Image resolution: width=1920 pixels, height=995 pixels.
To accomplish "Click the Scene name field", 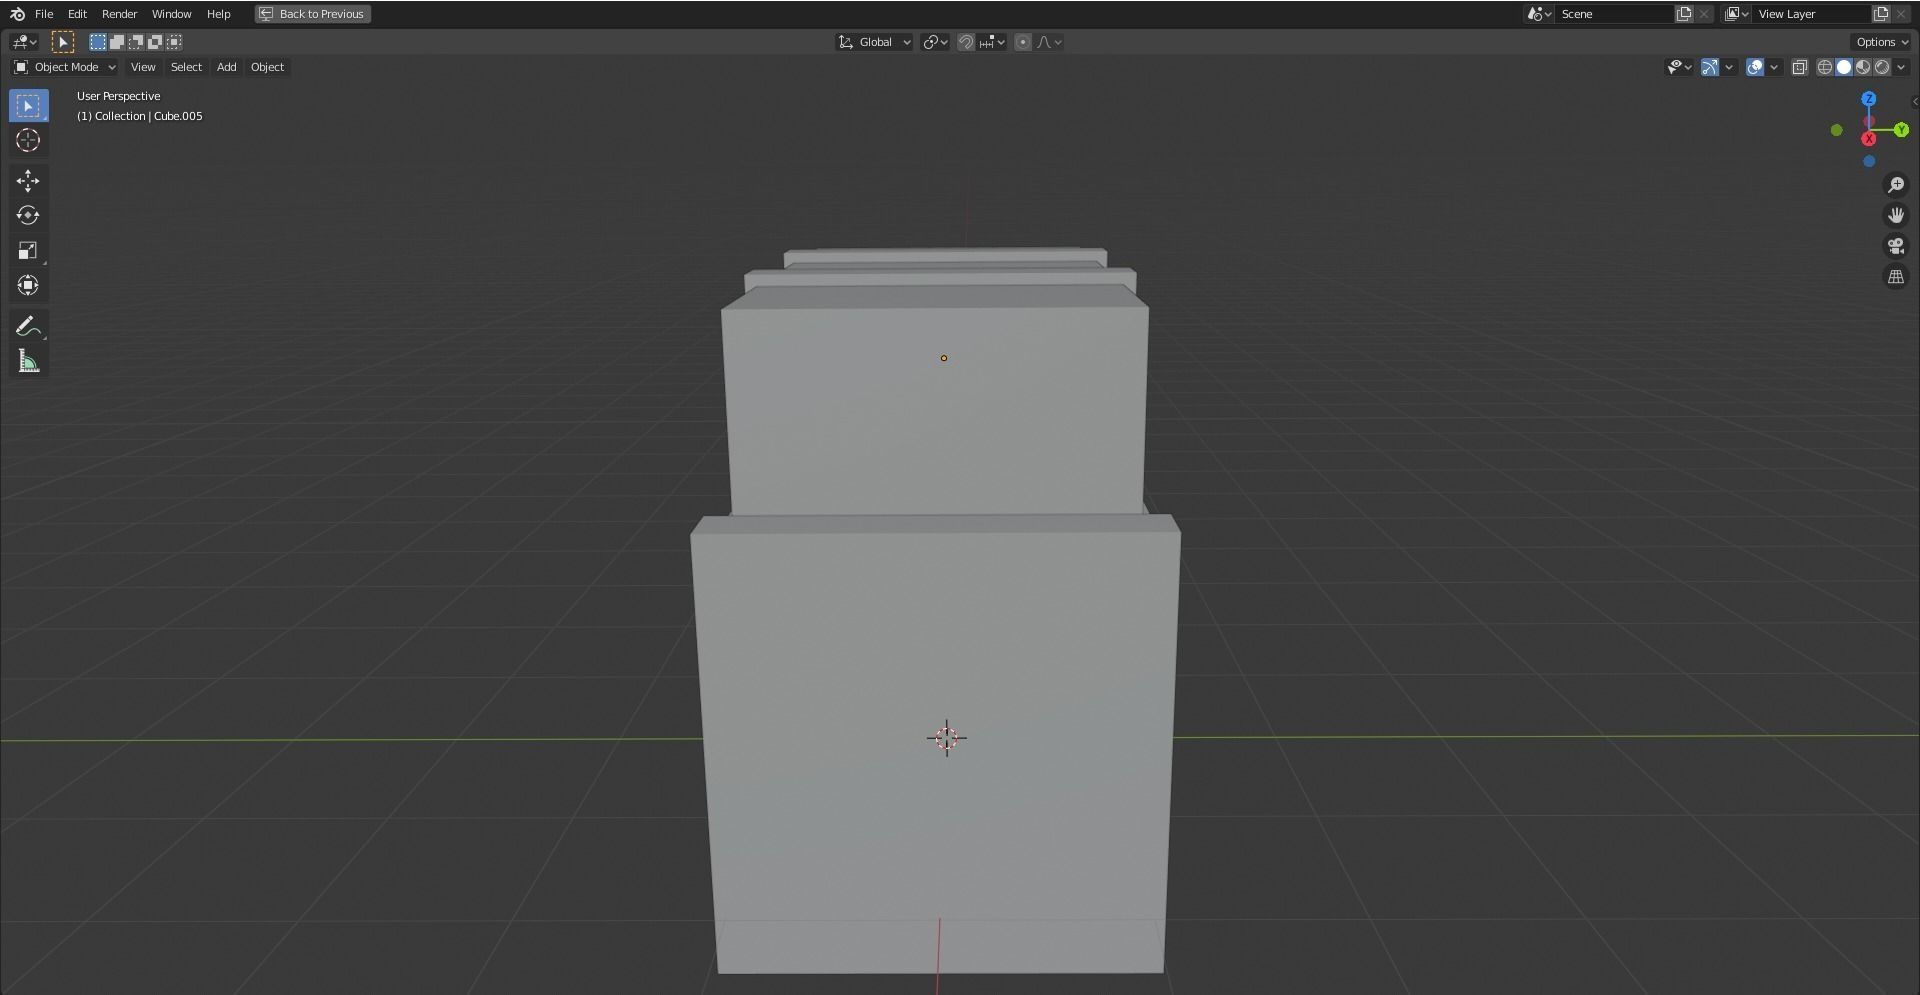I will [x=1610, y=14].
